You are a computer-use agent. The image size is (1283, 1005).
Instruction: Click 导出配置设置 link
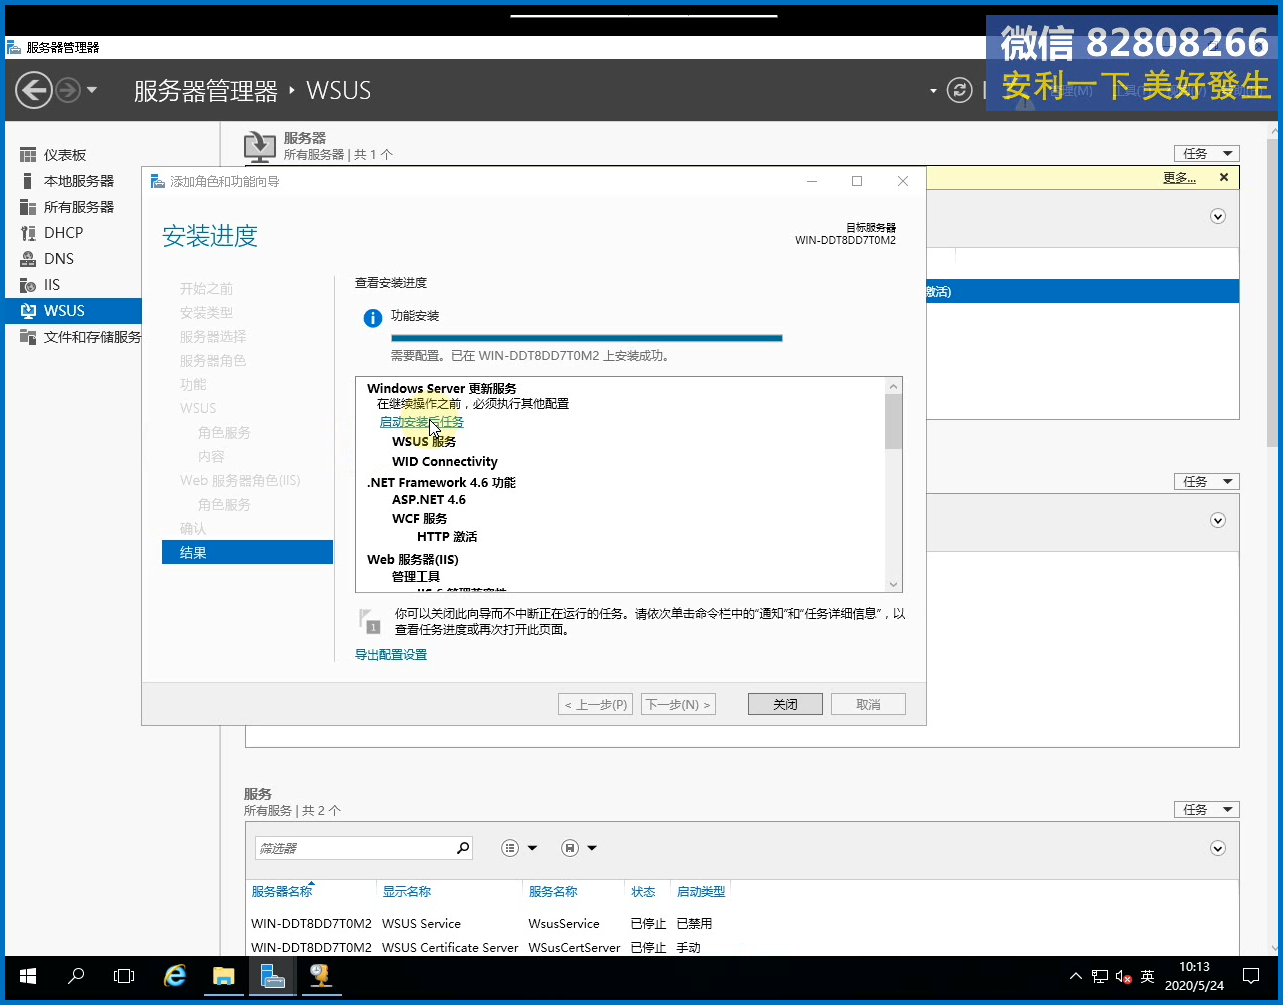coord(391,654)
